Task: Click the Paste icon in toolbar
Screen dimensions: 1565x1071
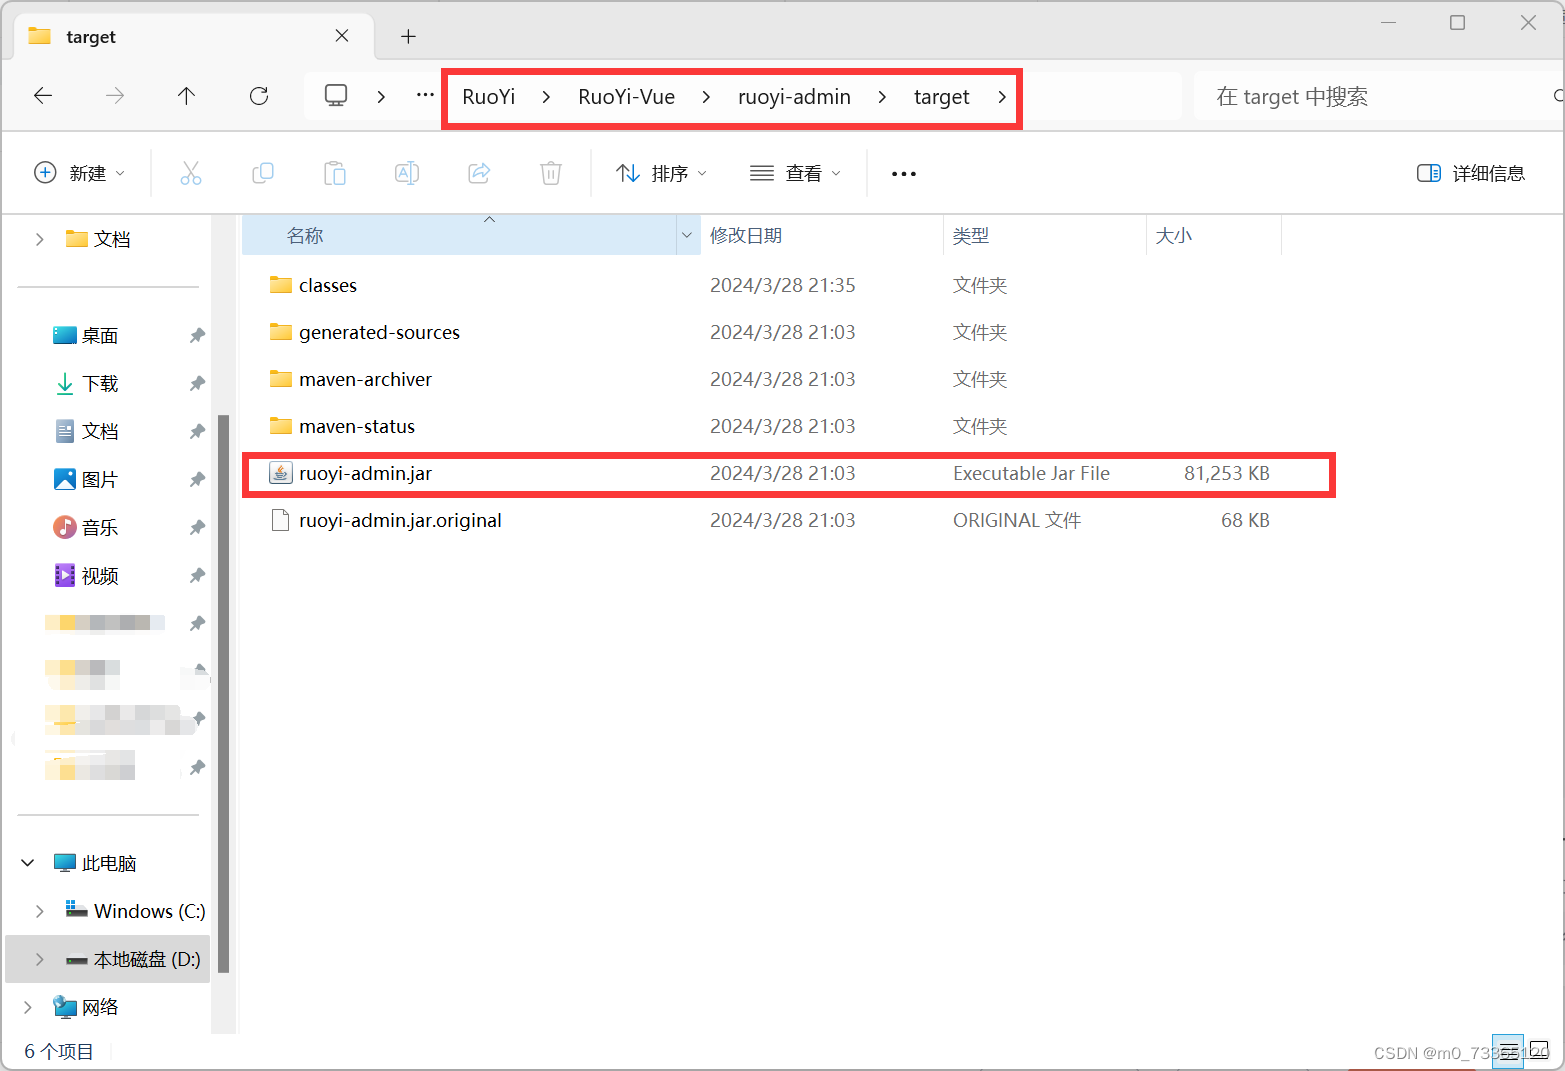Action: click(335, 172)
